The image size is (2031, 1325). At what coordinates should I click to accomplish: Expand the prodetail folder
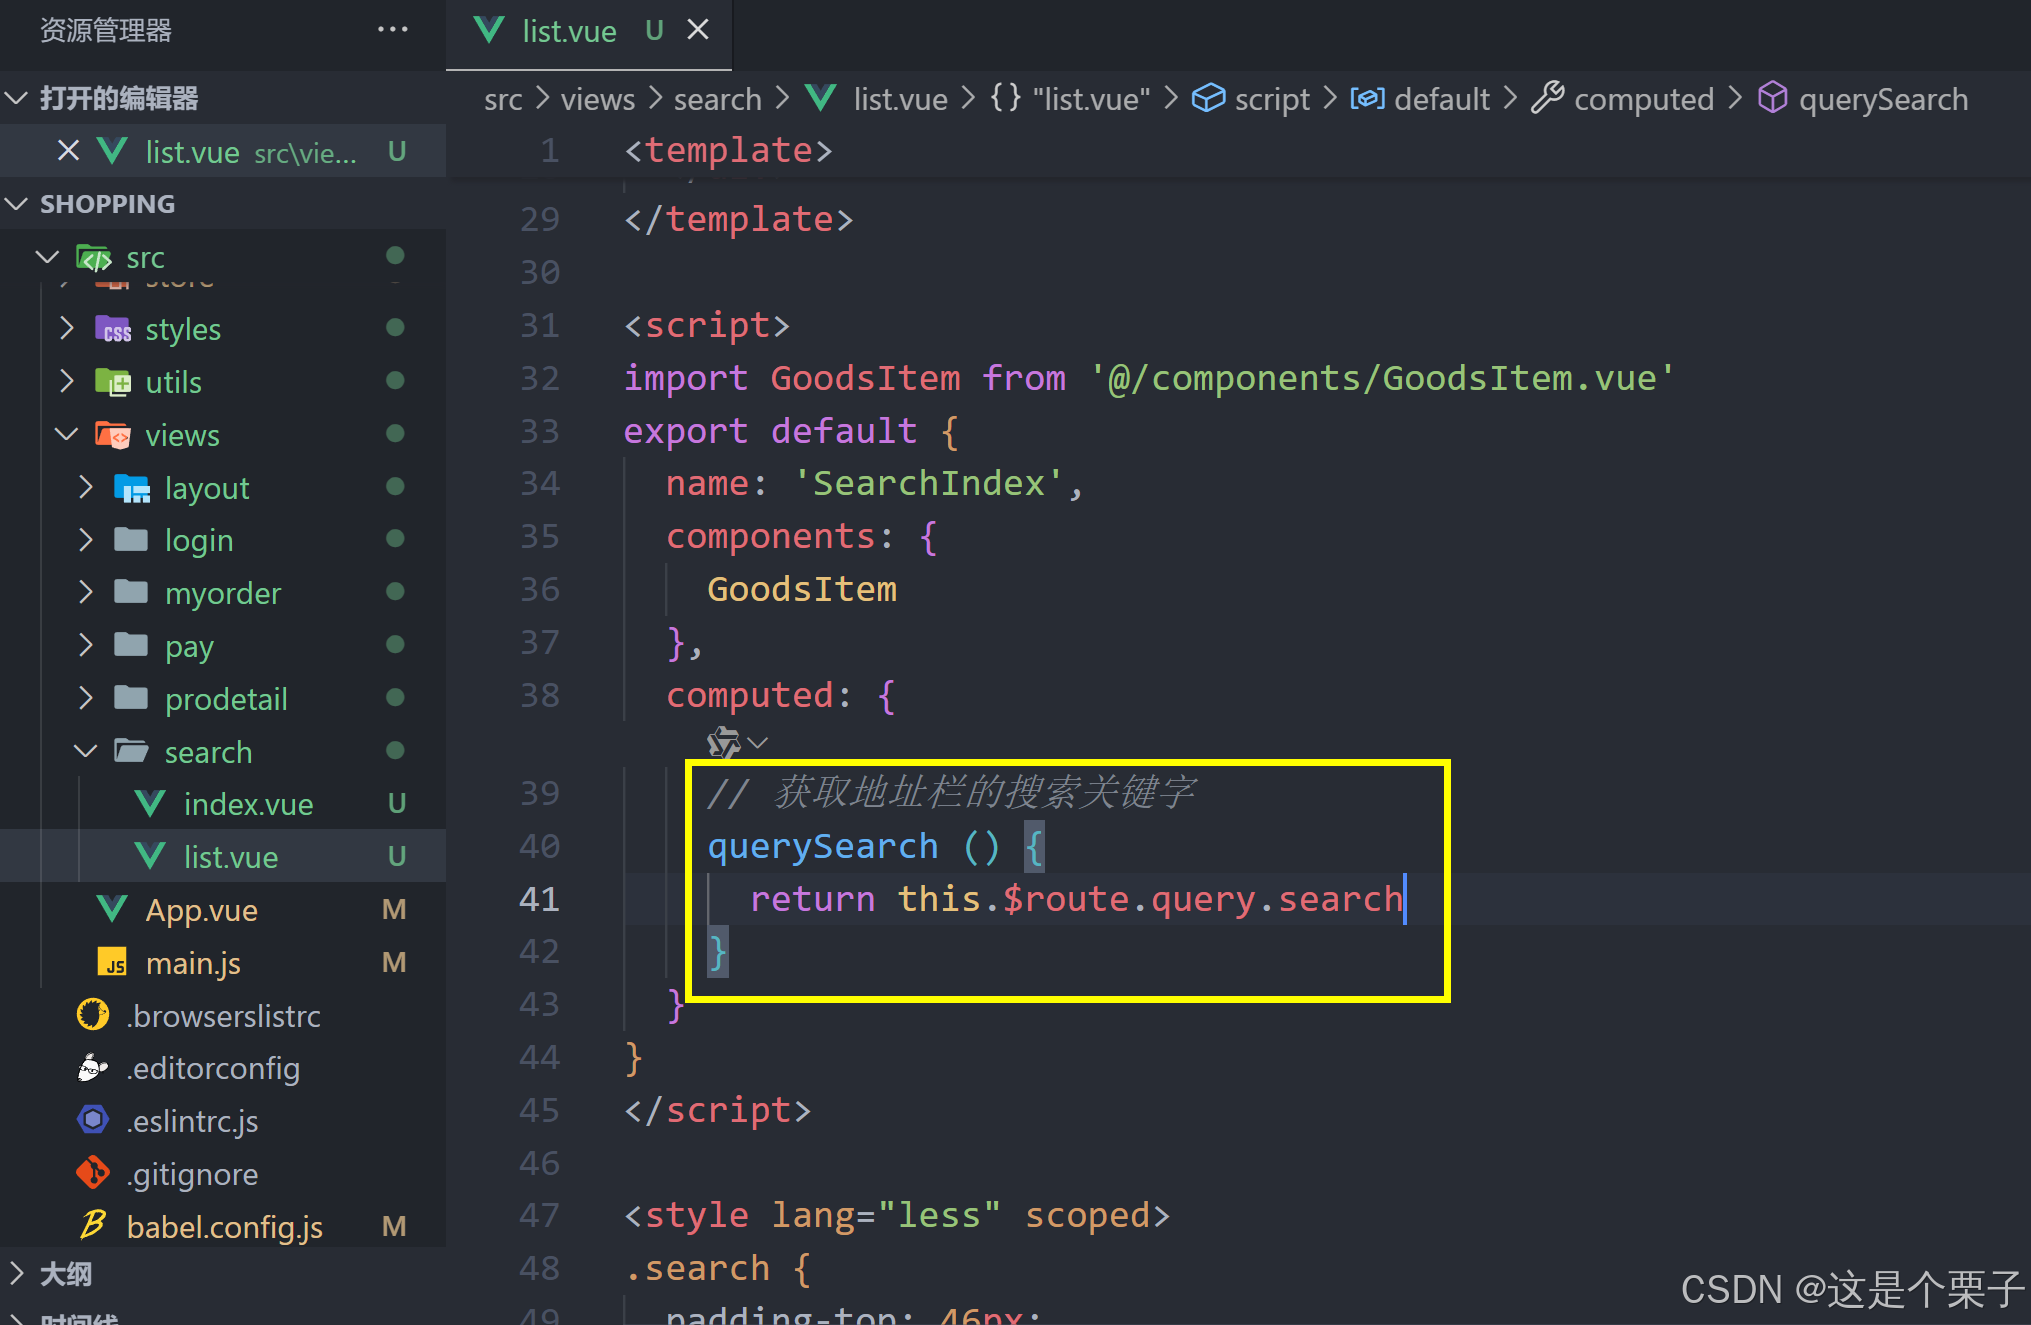click(x=86, y=699)
